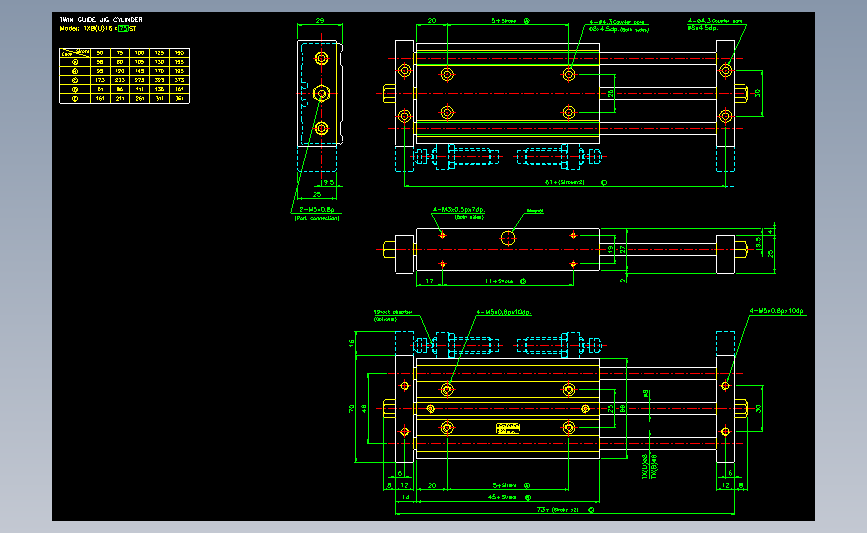Select the 14 dimension in bottom view
Image resolution: width=867 pixels, height=533 pixels.
[405, 497]
